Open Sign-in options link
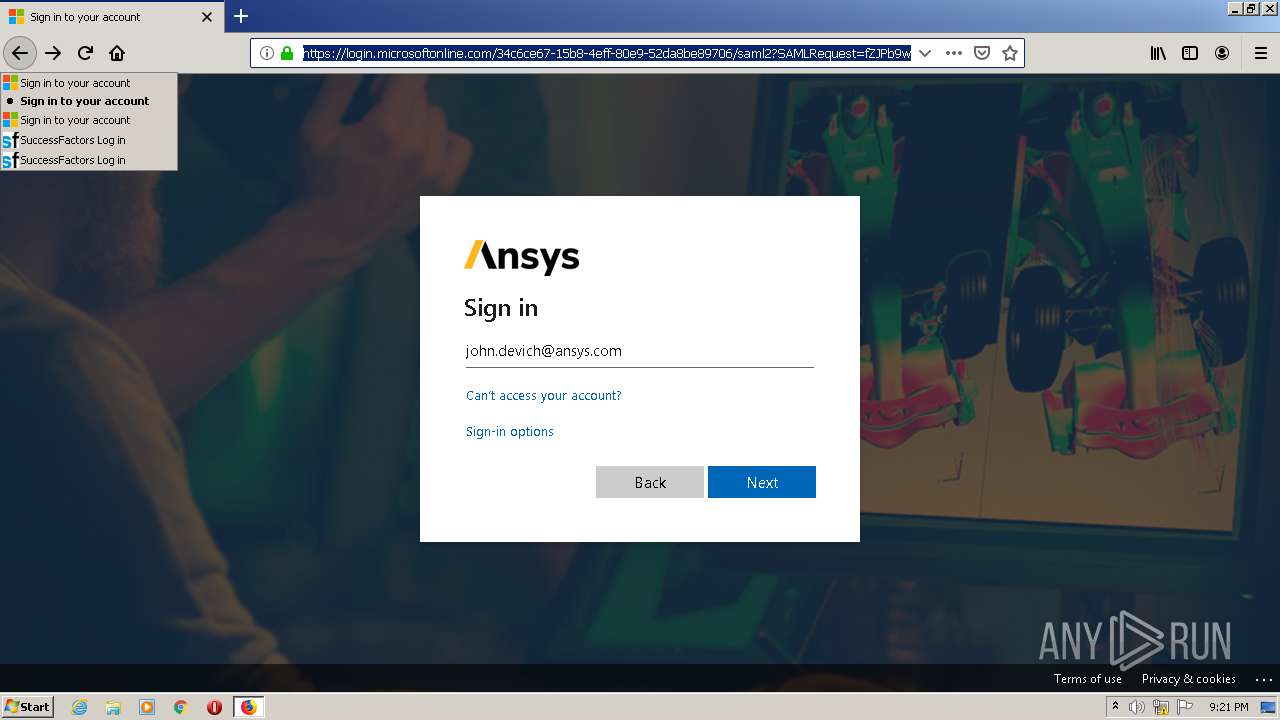1280x720 pixels. (x=509, y=432)
